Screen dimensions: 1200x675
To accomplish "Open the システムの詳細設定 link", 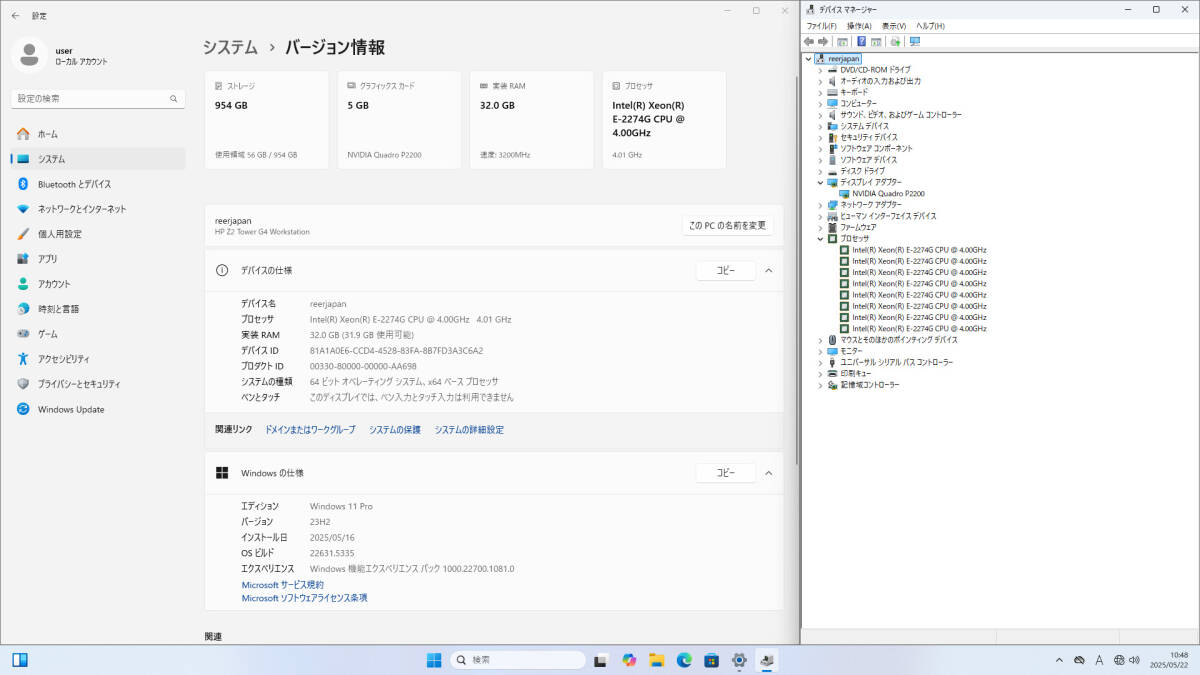I will coord(469,430).
